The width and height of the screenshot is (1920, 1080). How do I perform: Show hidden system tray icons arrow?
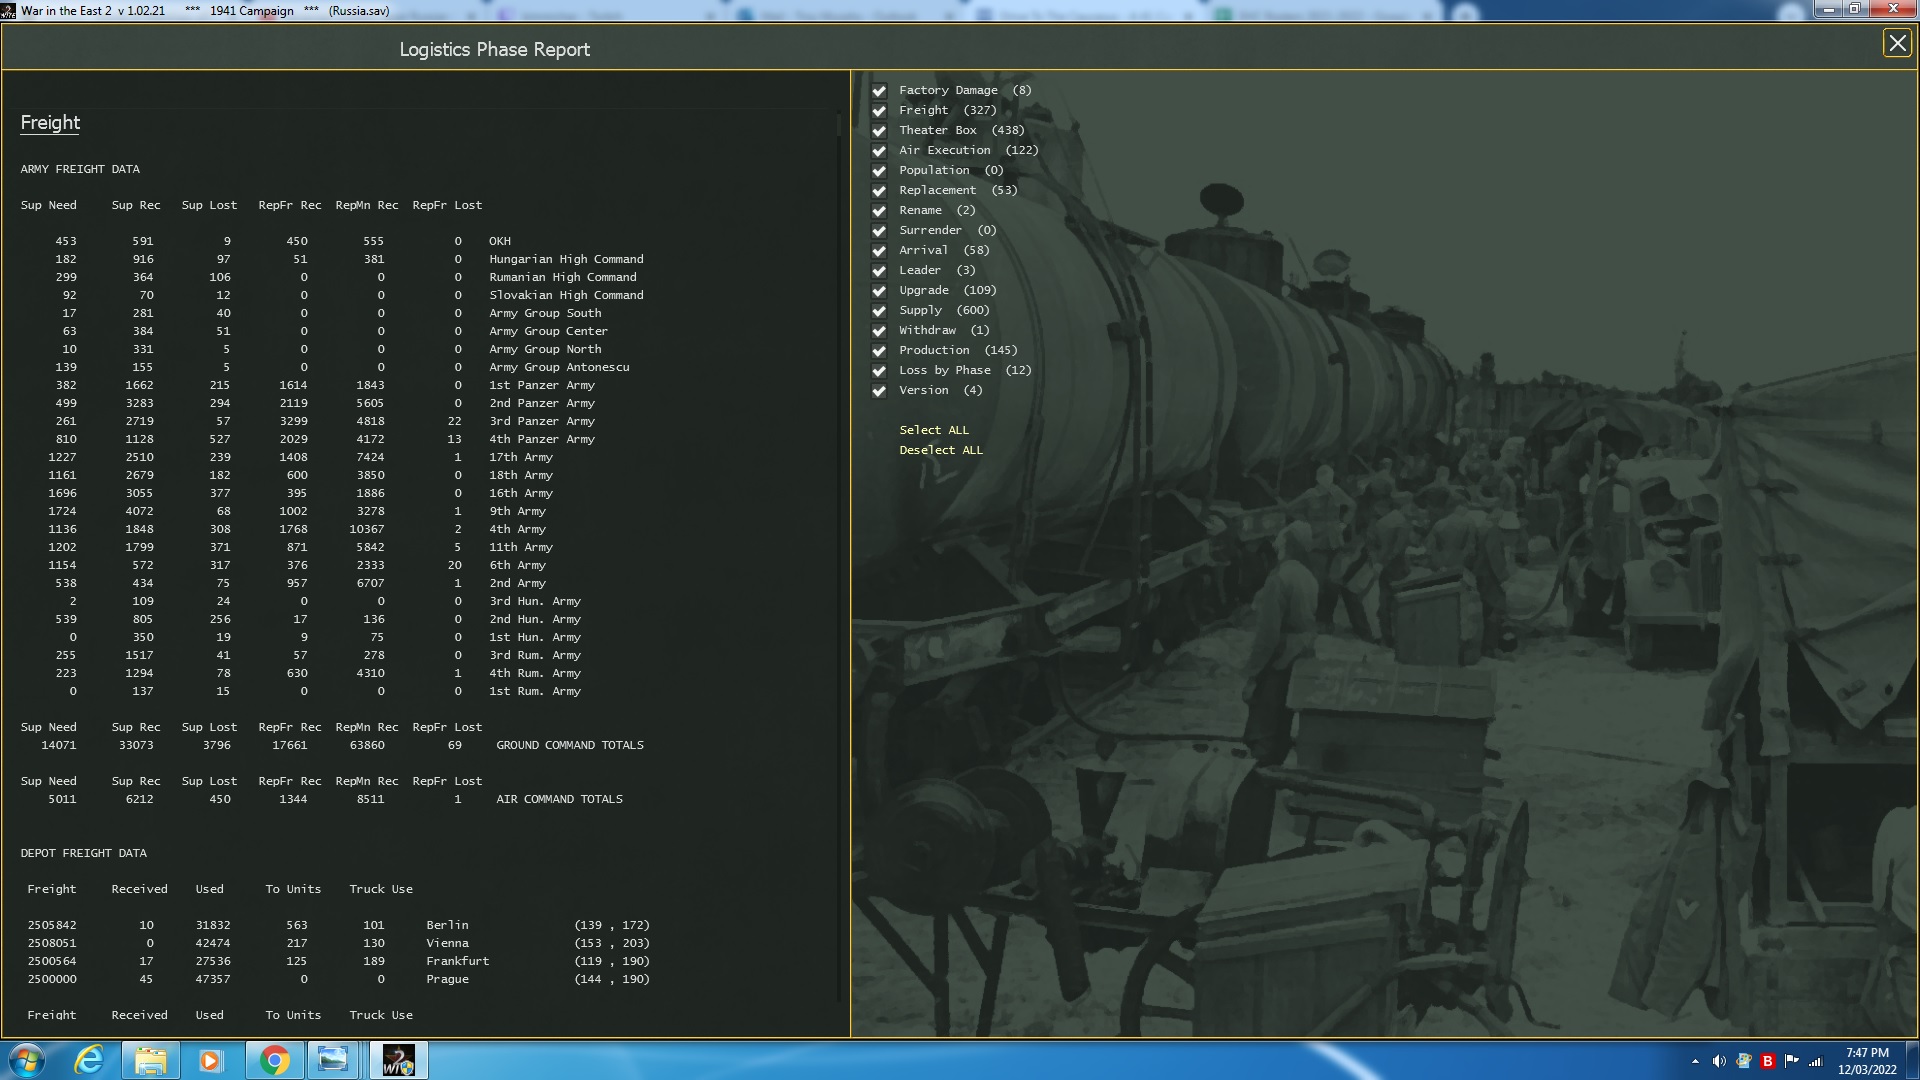pyautogui.click(x=1695, y=1061)
